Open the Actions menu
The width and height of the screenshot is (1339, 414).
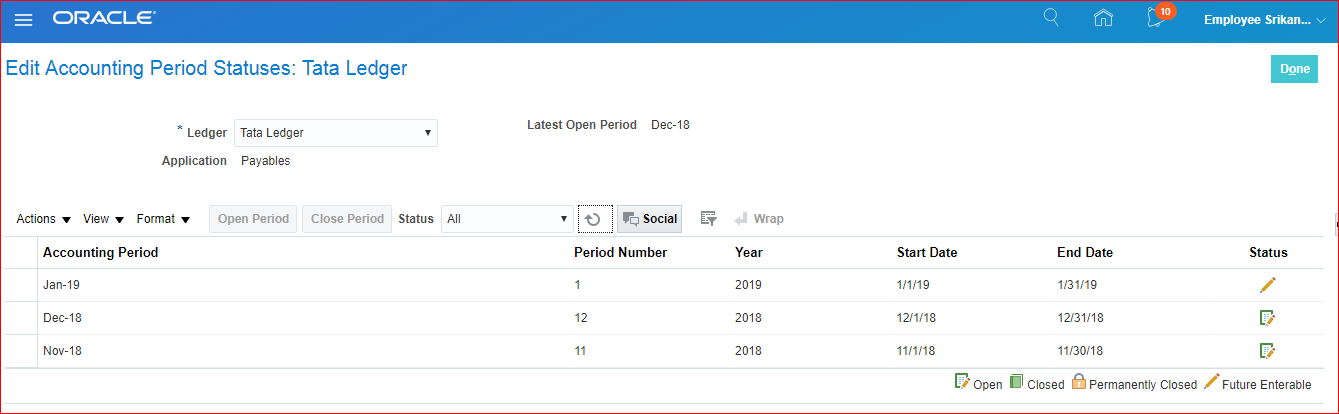[43, 219]
